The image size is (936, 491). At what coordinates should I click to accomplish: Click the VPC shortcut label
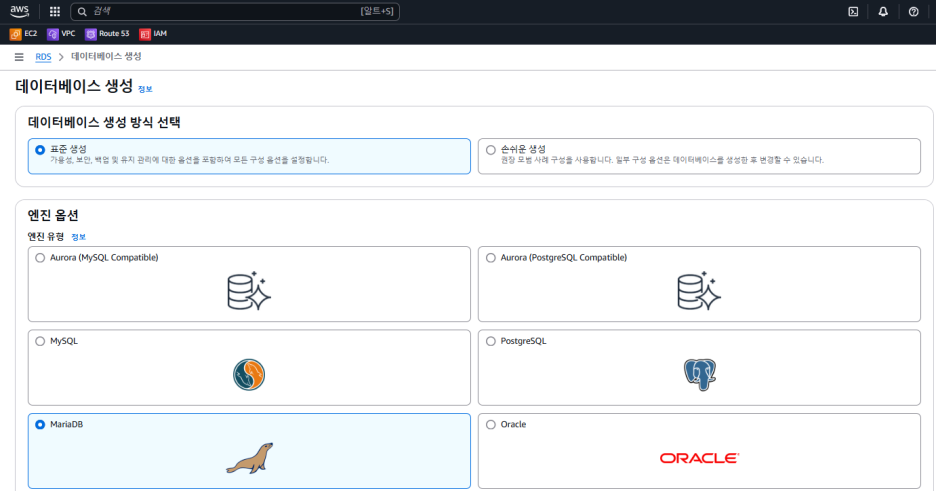pyautogui.click(x=68, y=33)
